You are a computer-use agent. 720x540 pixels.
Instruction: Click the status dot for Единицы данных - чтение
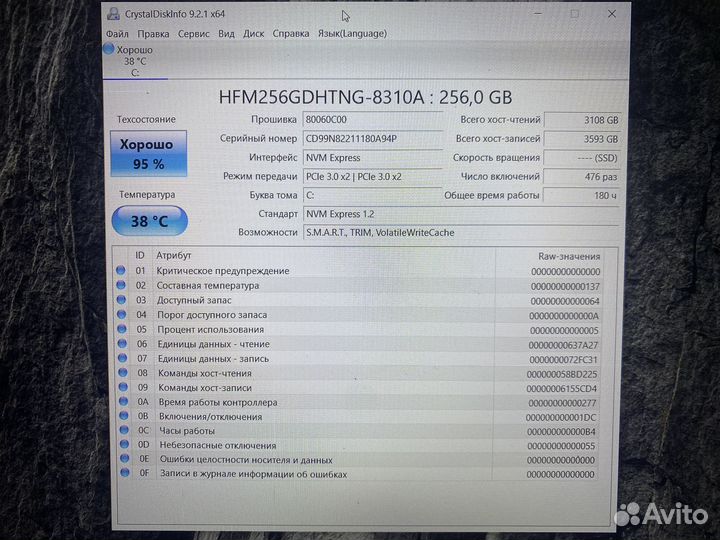(x=122, y=343)
